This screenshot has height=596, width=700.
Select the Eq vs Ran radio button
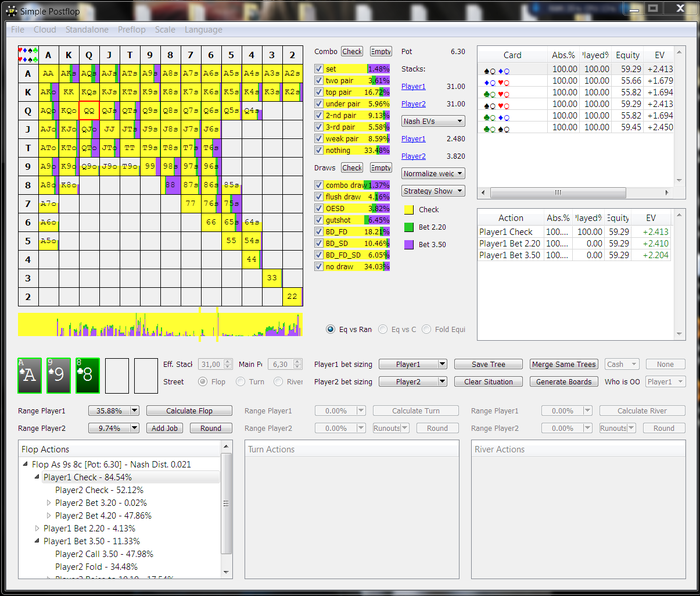click(x=331, y=329)
